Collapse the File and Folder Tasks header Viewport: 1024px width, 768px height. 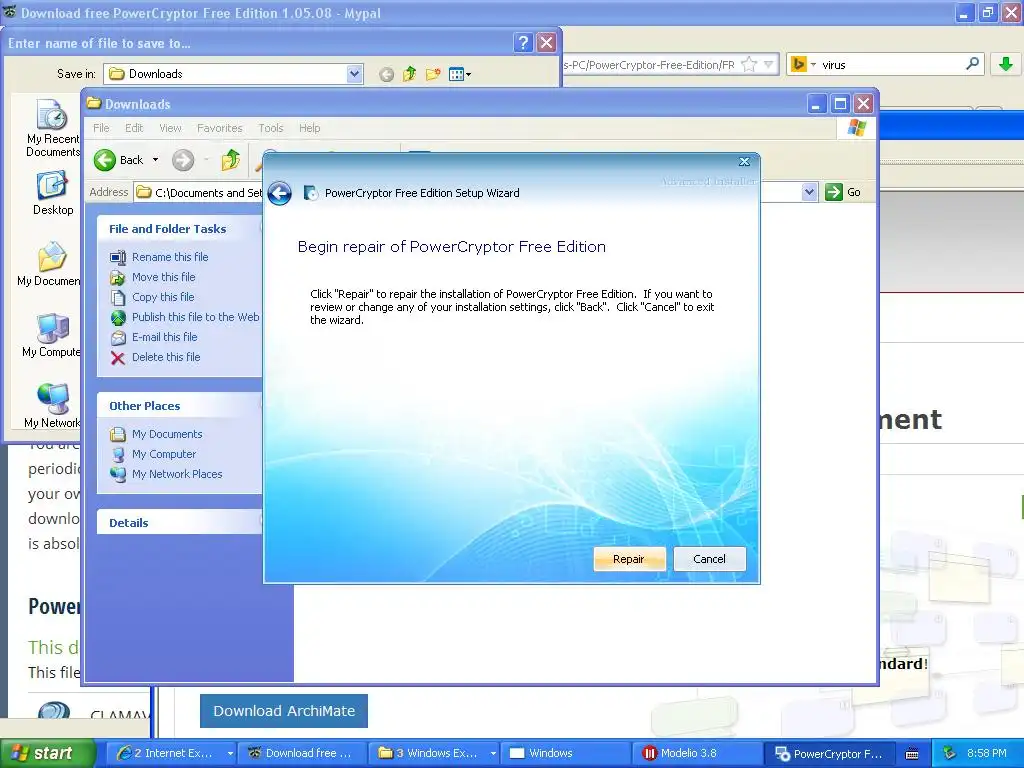[180, 229]
